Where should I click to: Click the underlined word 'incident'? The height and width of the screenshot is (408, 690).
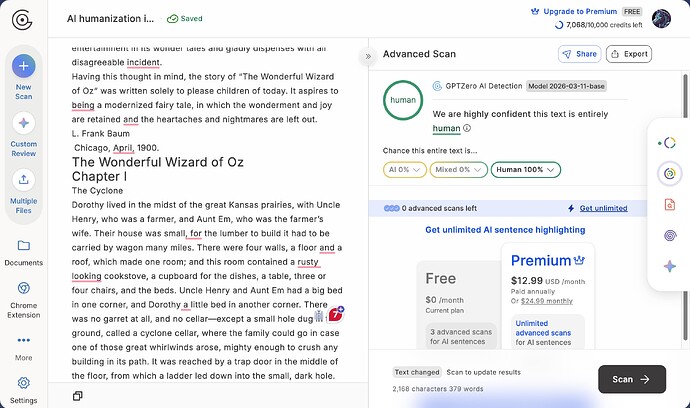pyautogui.click(x=143, y=62)
